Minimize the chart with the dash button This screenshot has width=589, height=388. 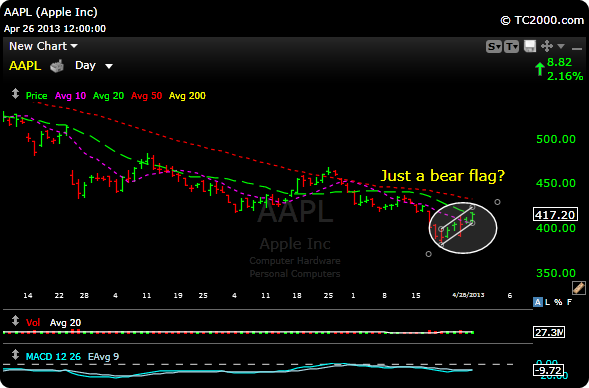point(577,48)
